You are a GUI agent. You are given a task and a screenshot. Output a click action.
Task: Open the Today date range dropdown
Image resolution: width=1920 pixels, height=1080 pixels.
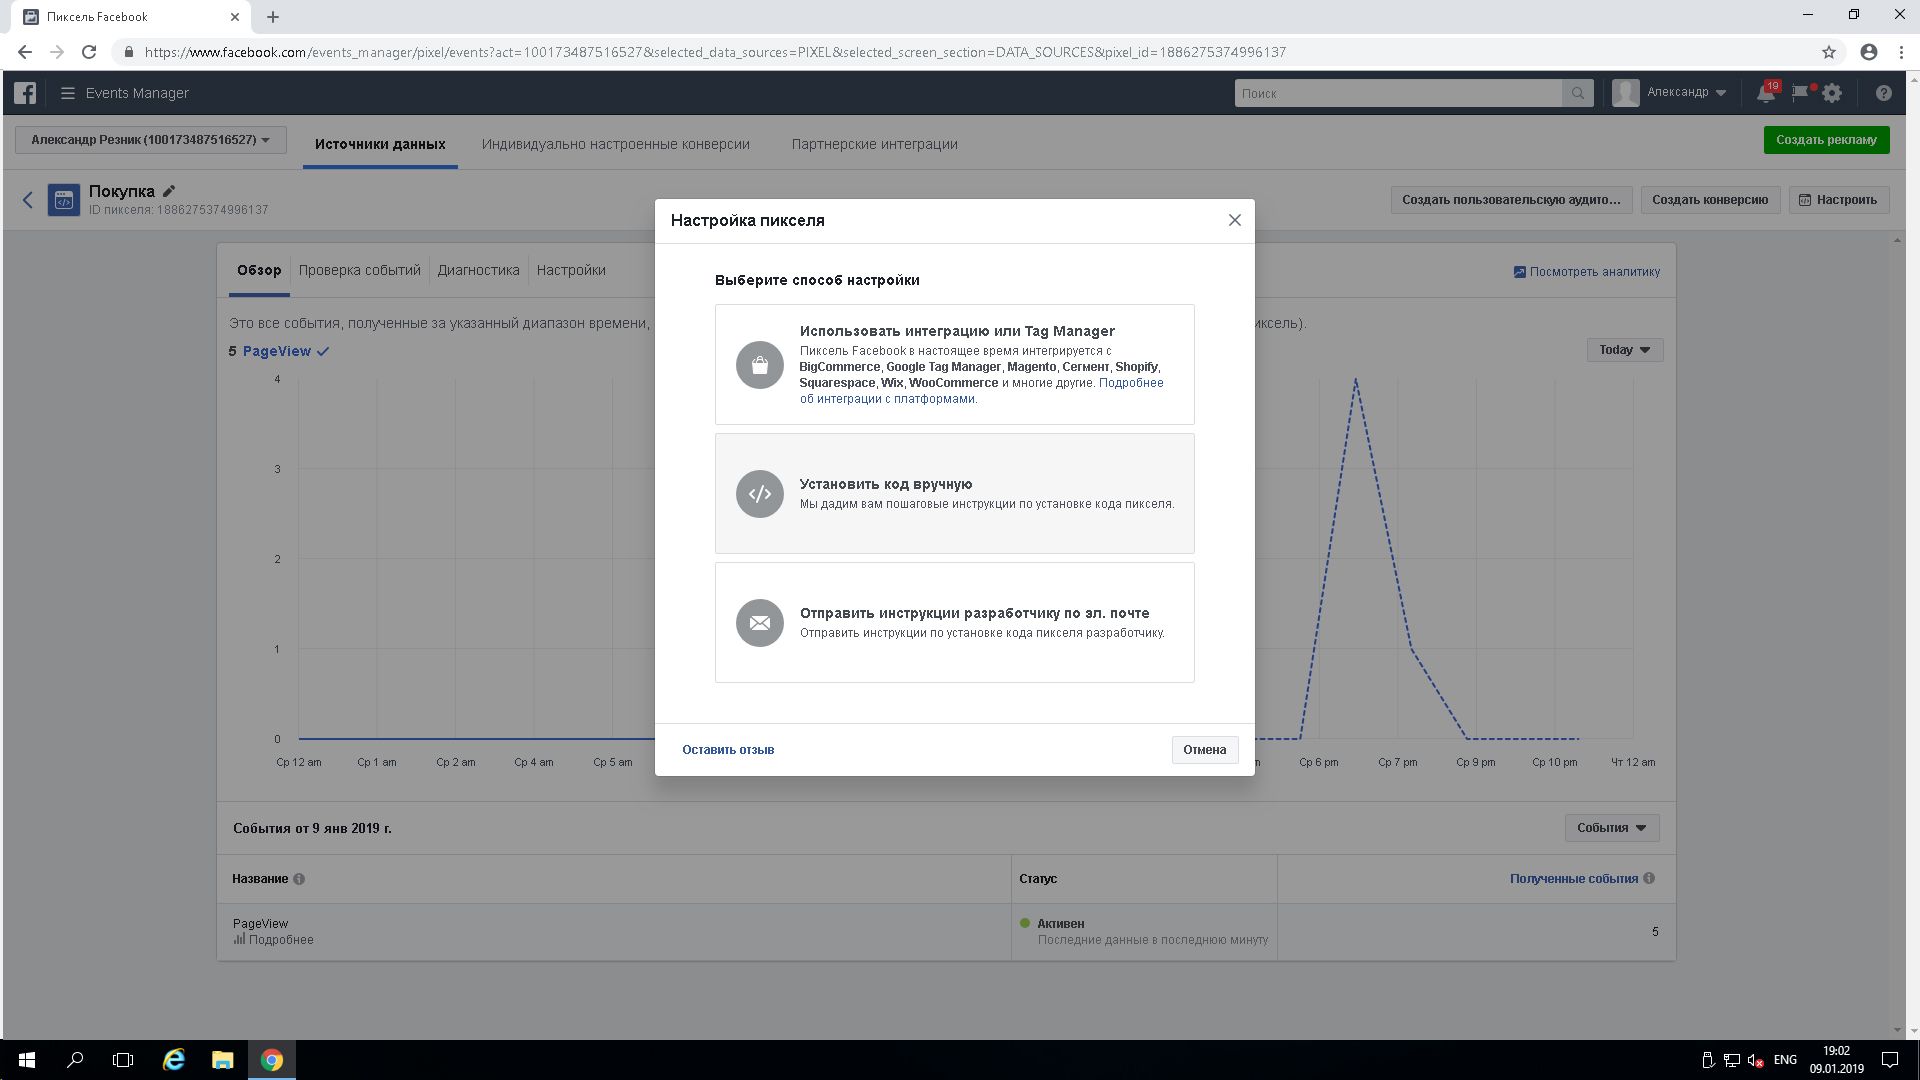(1625, 350)
